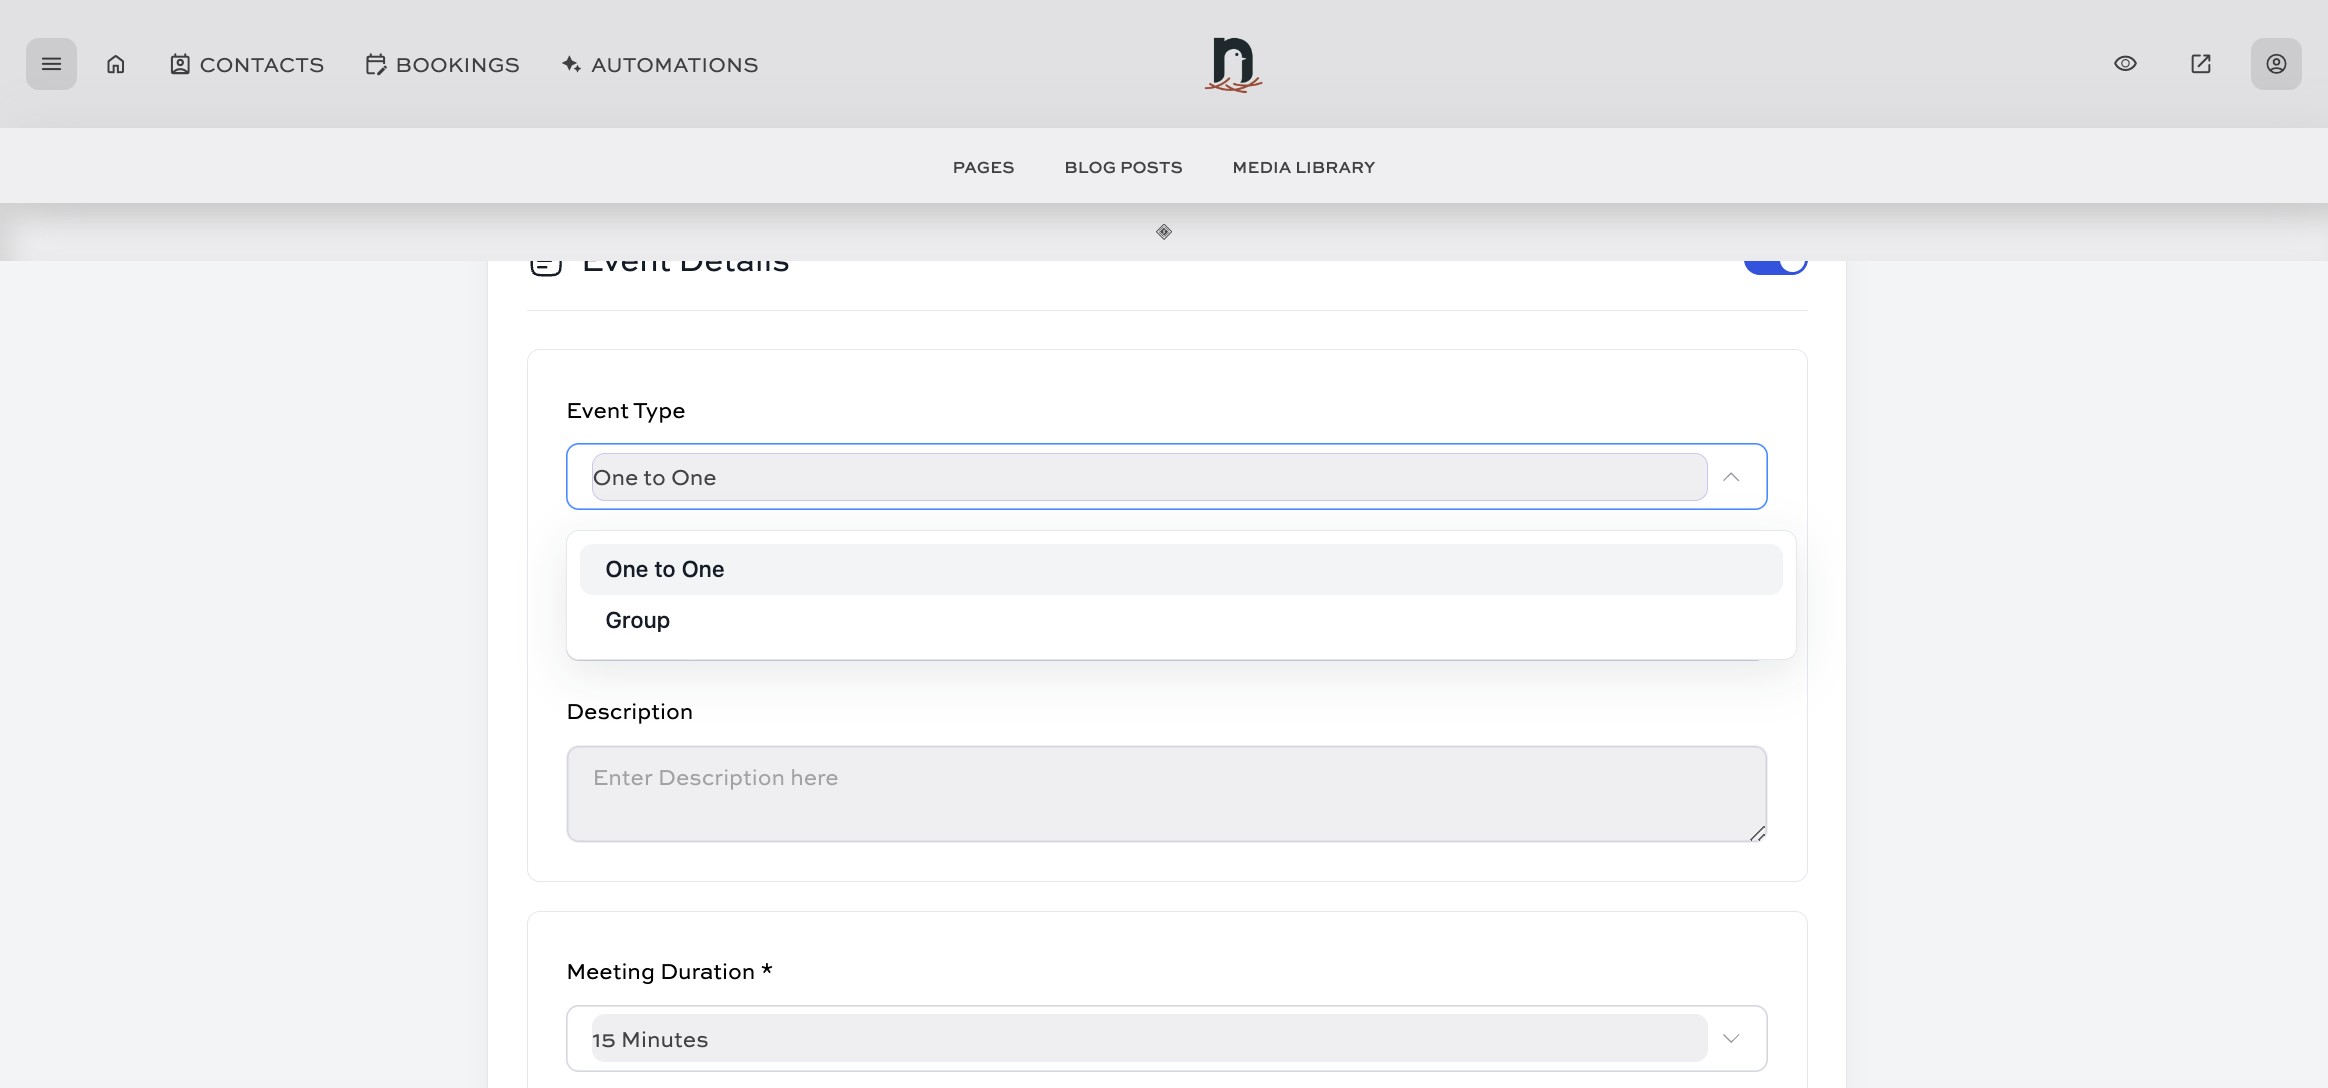Click the diamond handle below the submenu
The image size is (2328, 1088).
click(1164, 232)
